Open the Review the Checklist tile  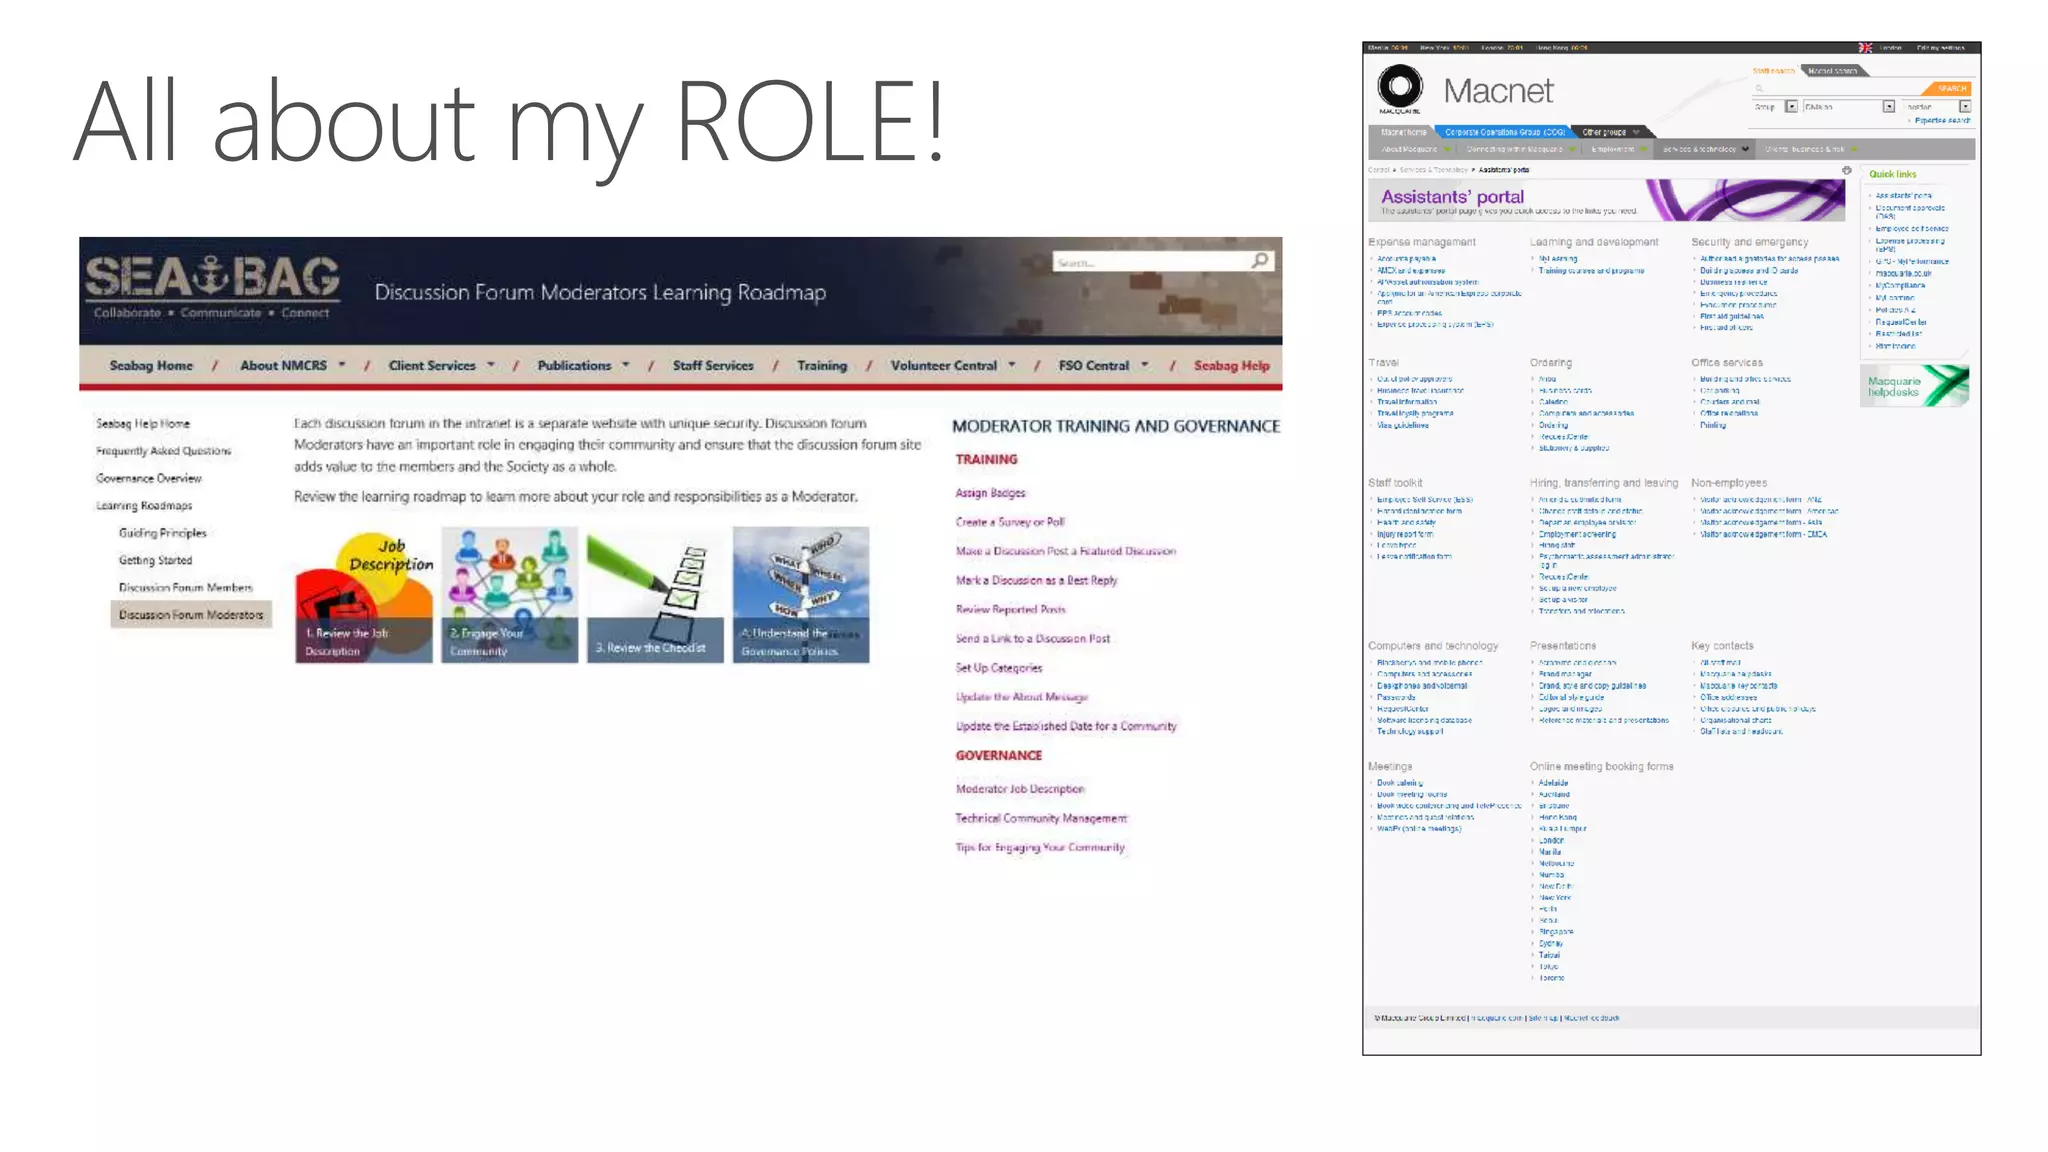[655, 595]
